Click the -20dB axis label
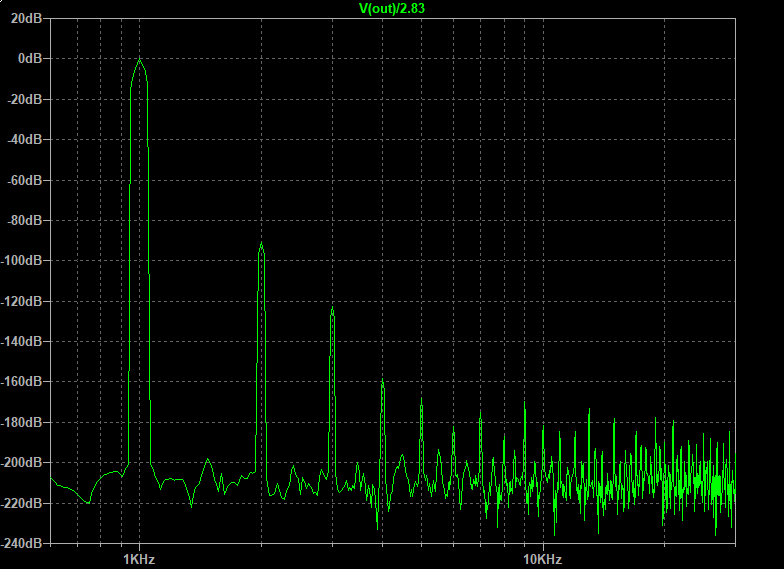 tap(24, 99)
